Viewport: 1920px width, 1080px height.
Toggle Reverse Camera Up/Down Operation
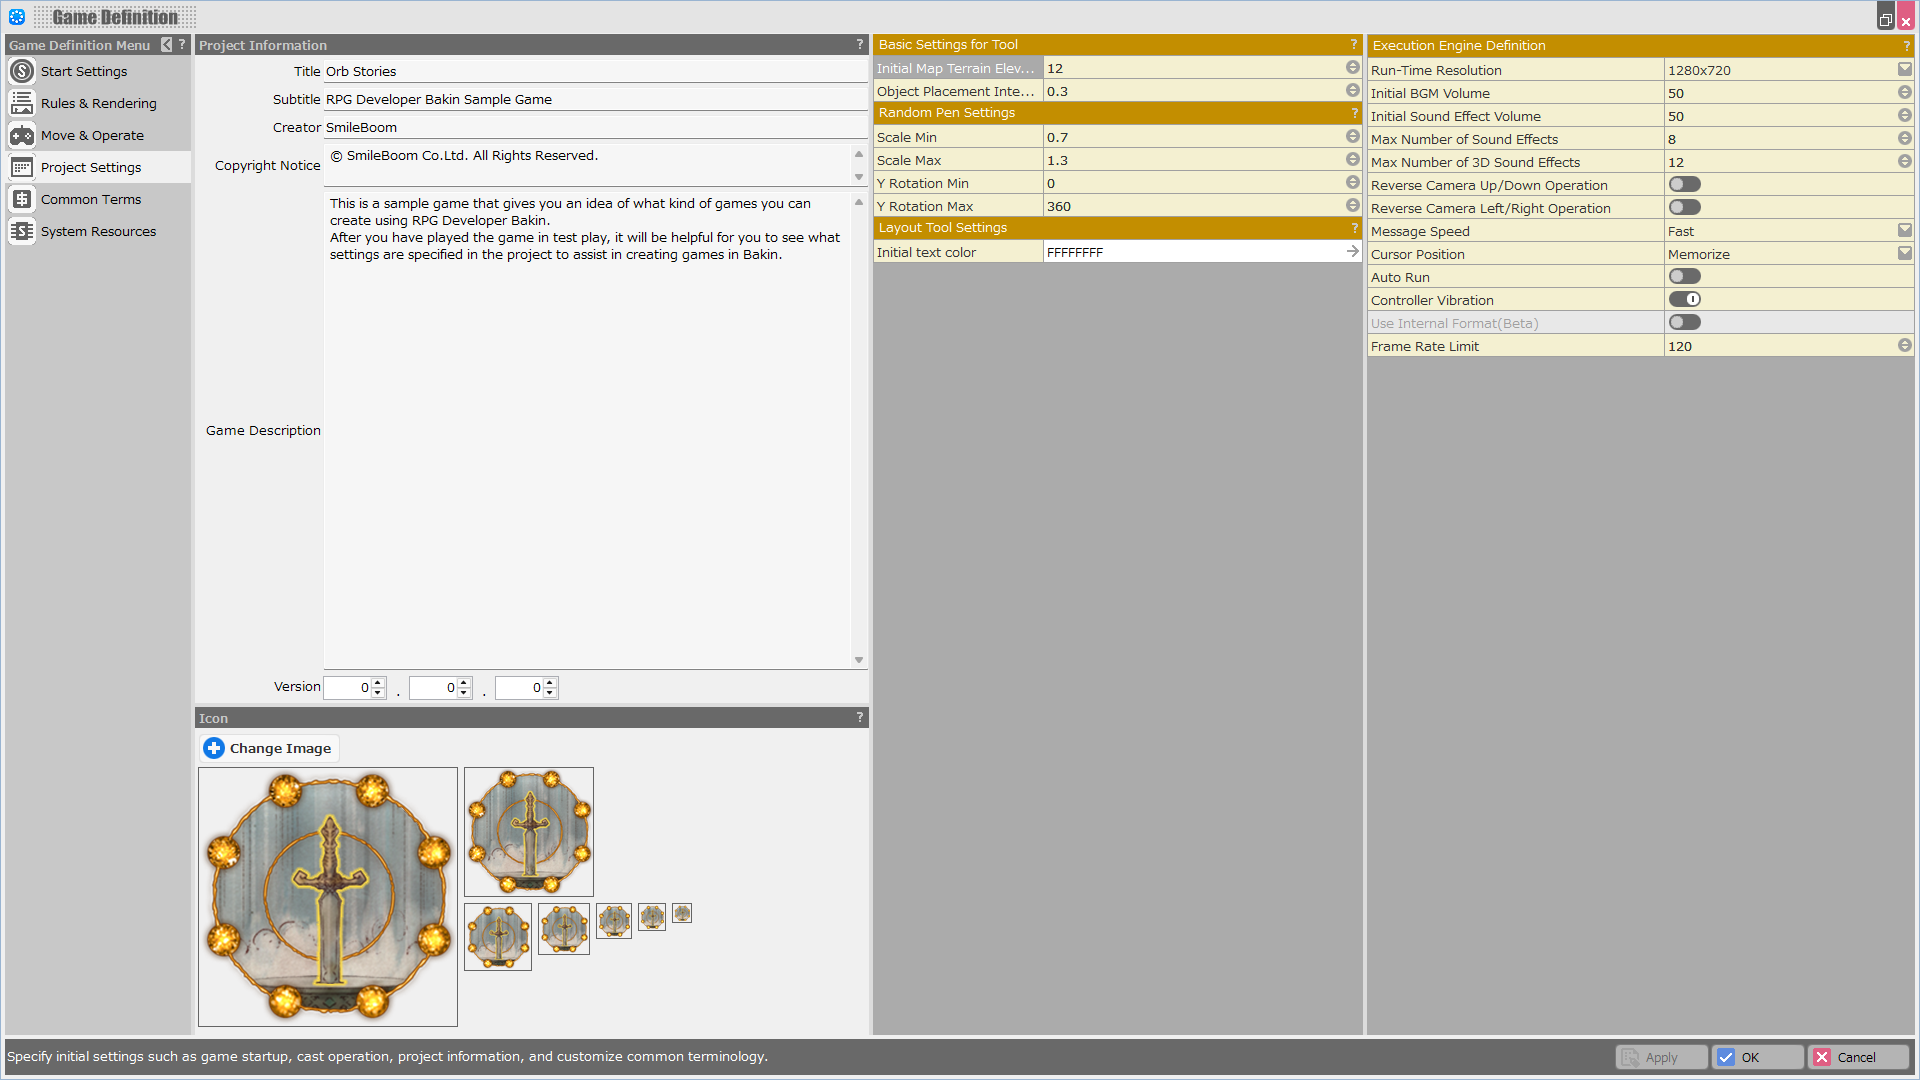pos(1684,185)
